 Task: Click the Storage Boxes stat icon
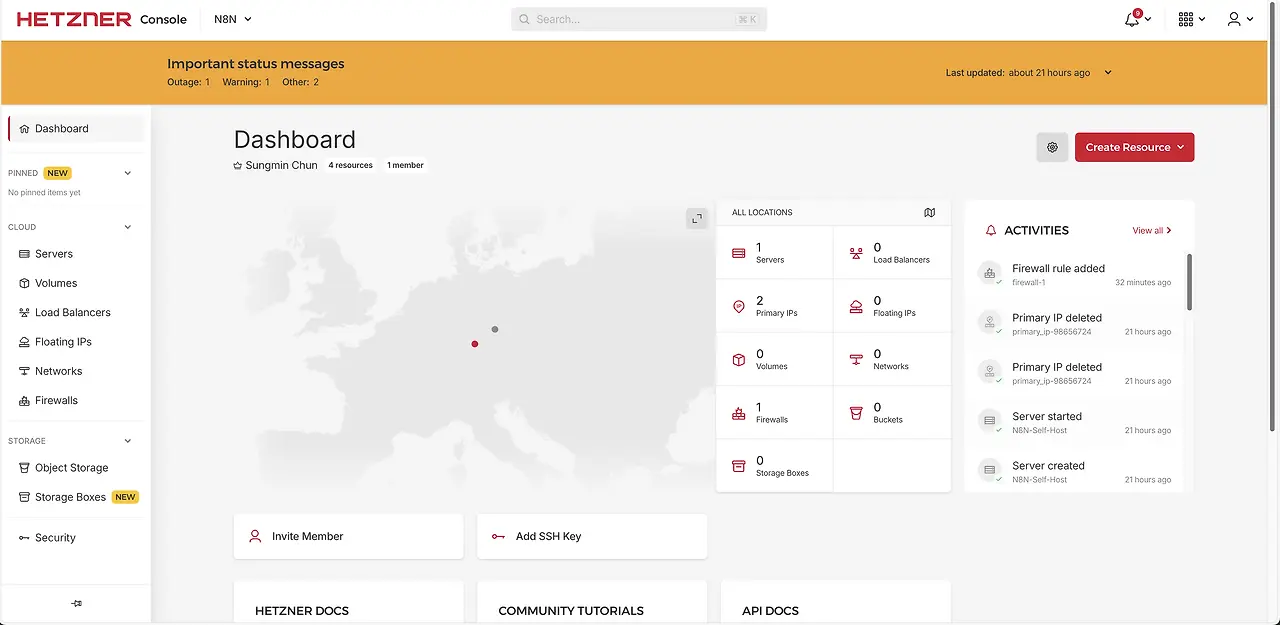739,466
